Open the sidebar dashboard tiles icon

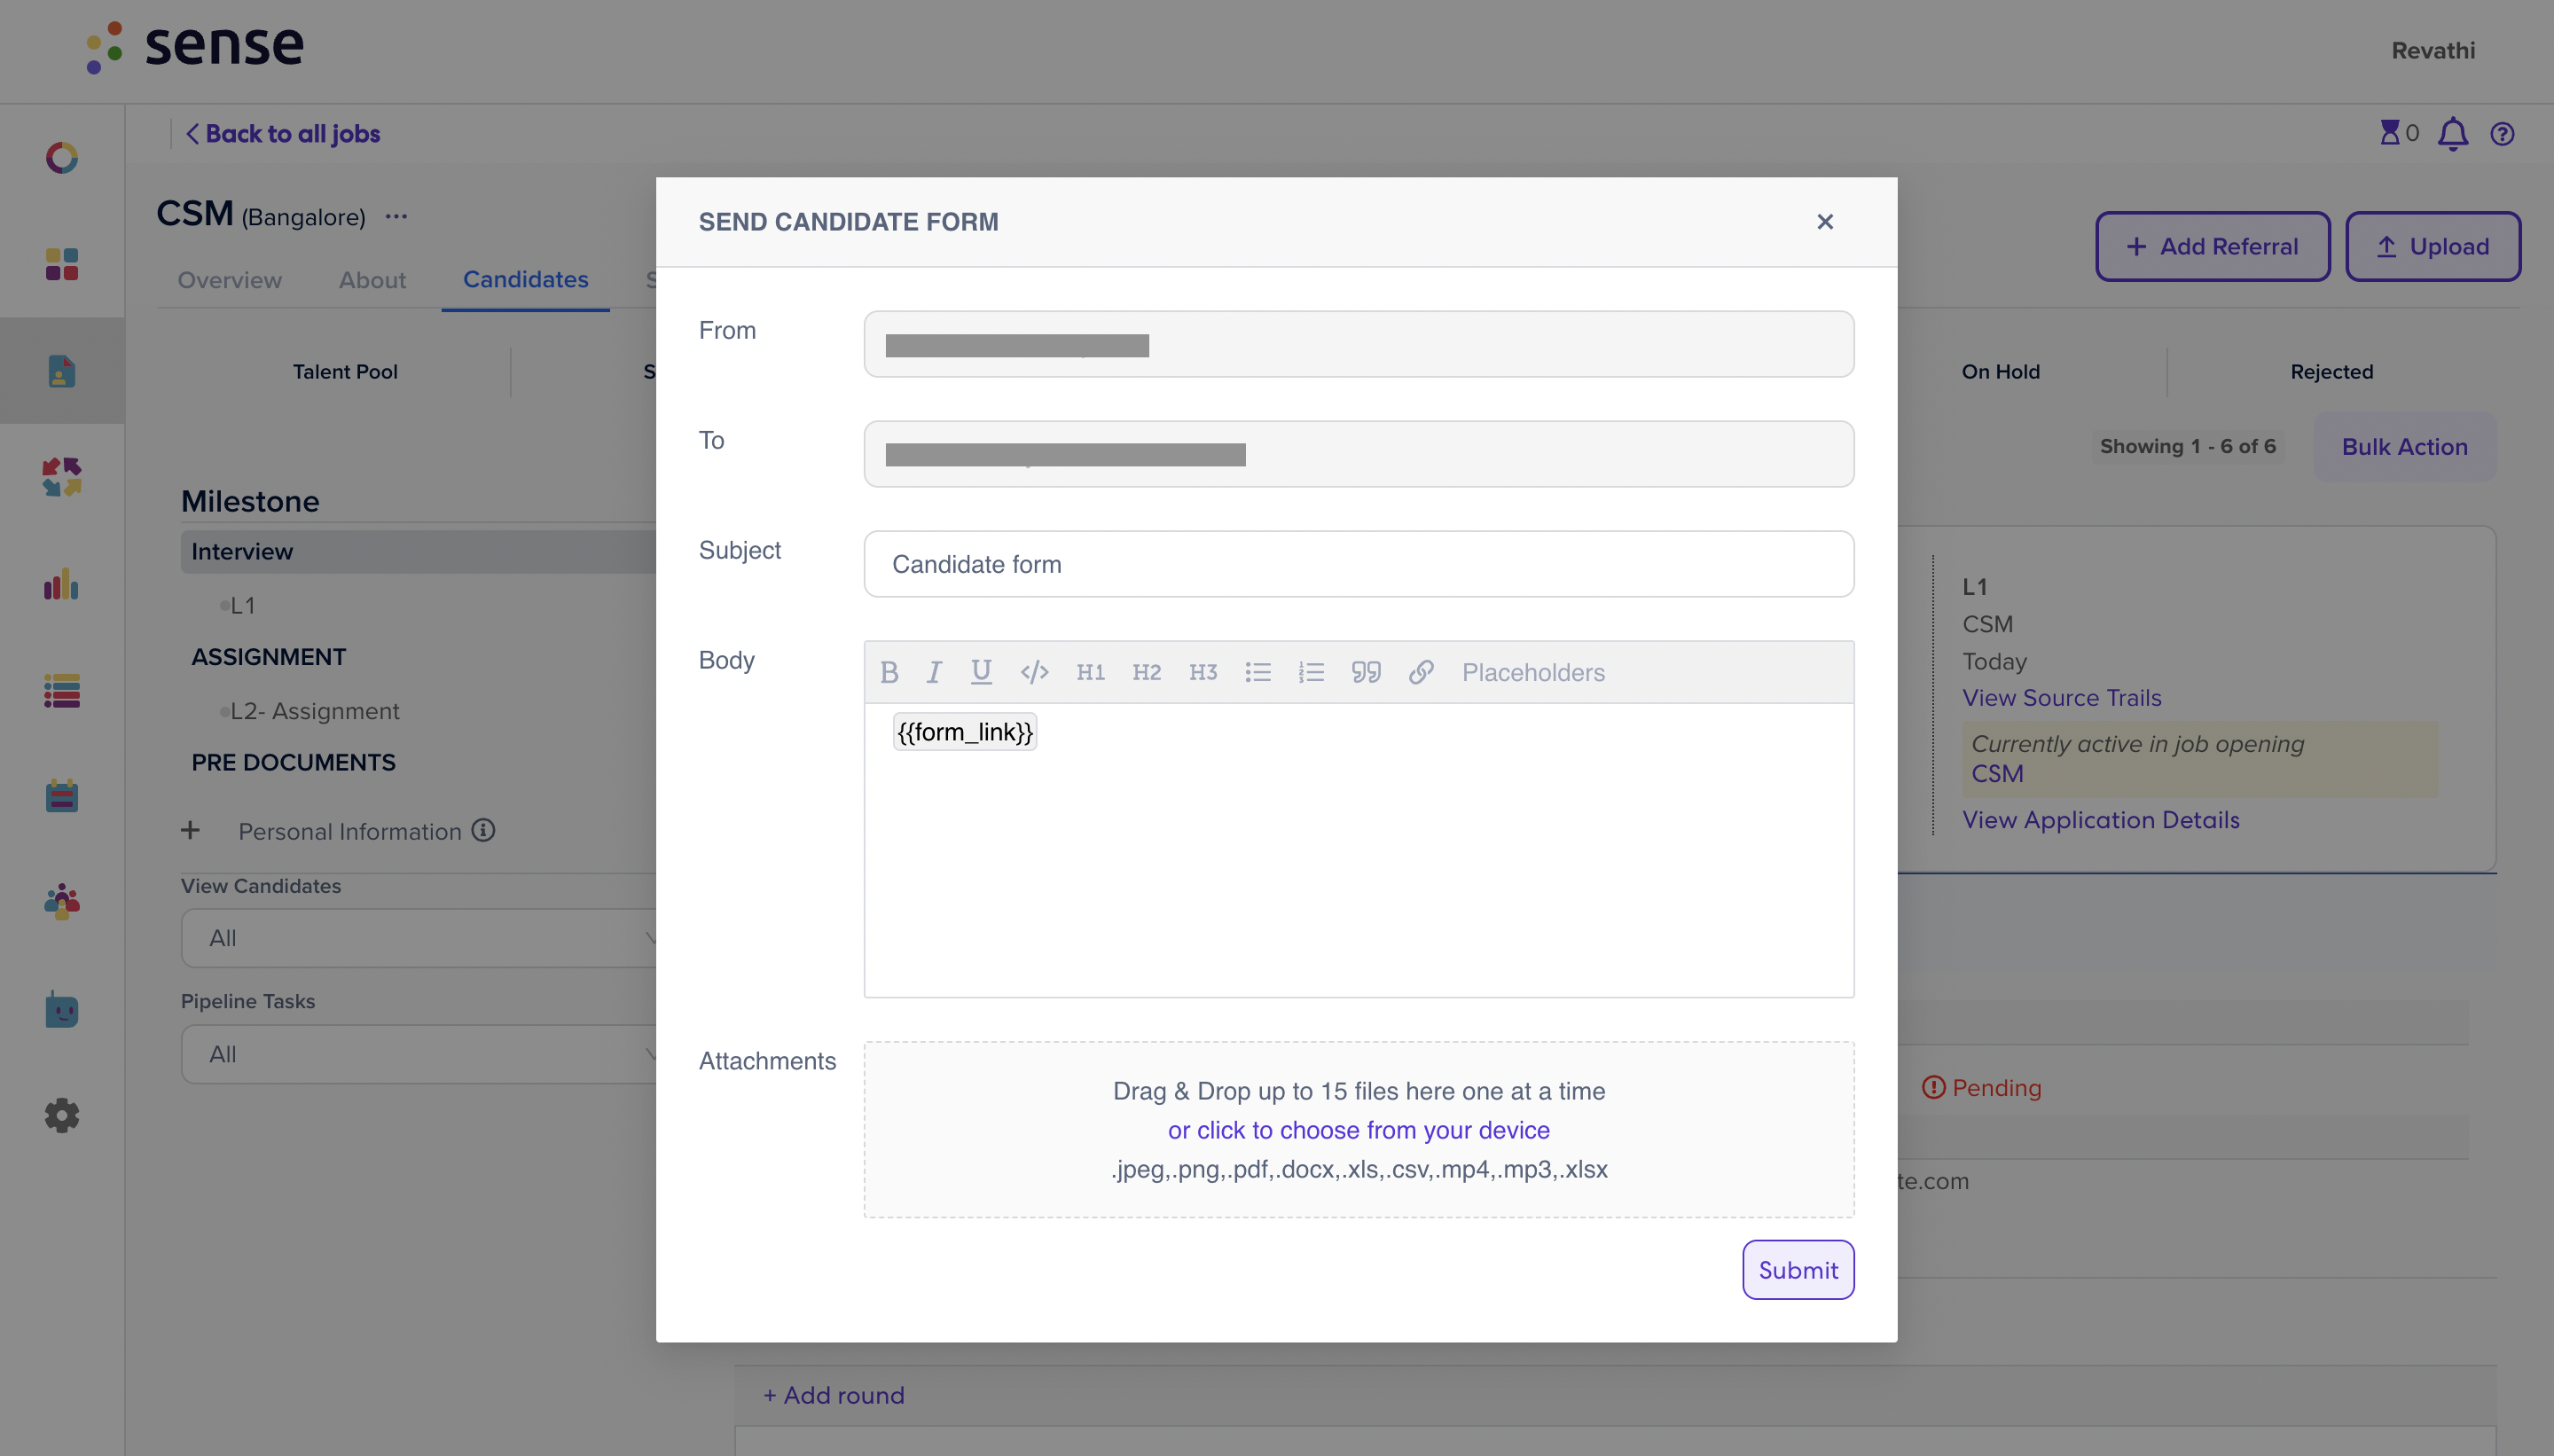(x=62, y=264)
